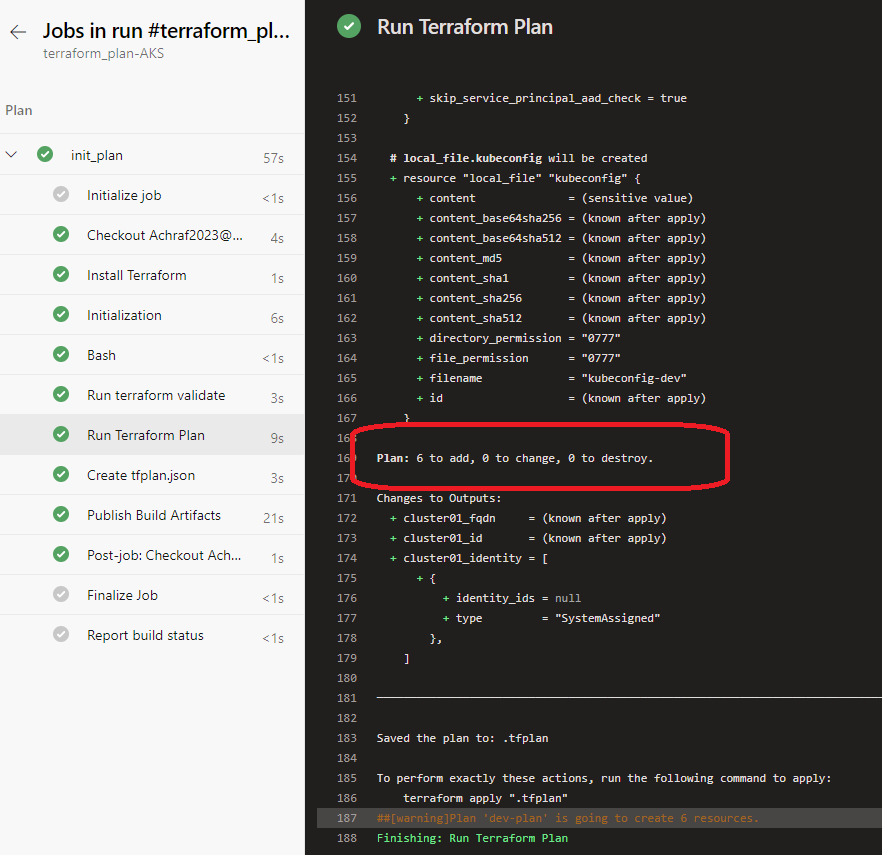Click the success icon next to init_plan job
Viewport: 882px width, 855px height.
(45, 155)
